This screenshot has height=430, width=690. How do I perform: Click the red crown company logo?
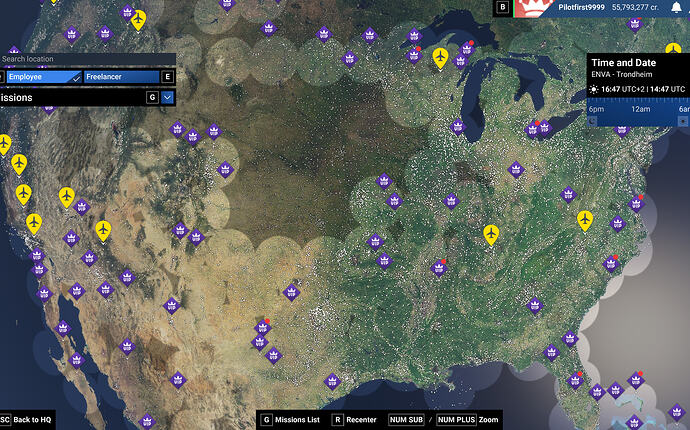coord(533,8)
